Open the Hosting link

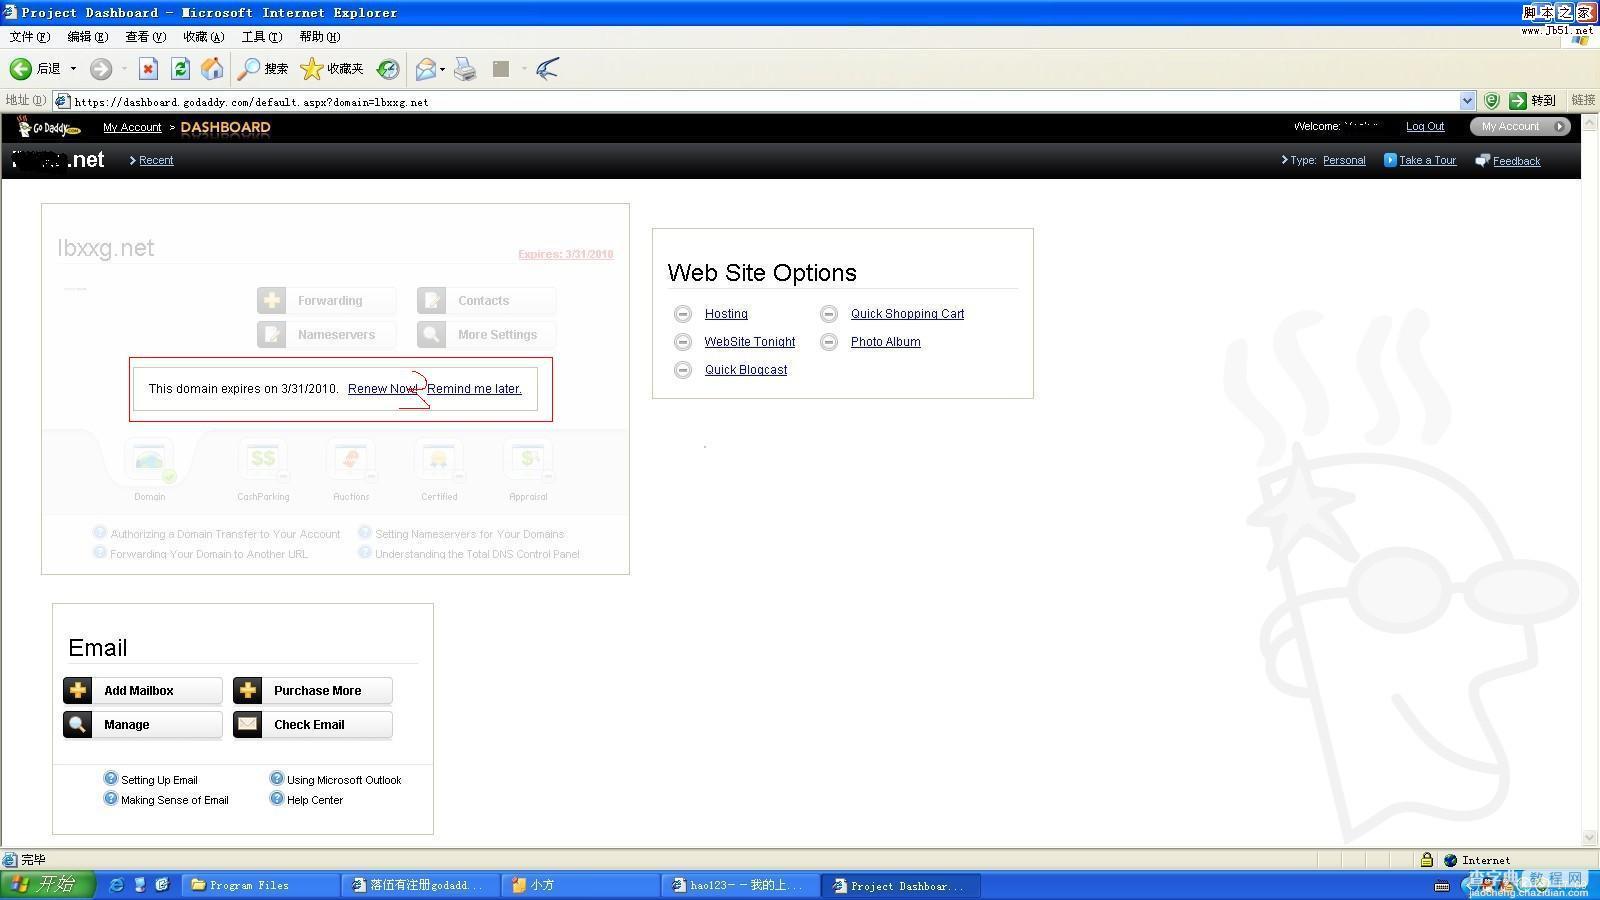click(x=726, y=314)
